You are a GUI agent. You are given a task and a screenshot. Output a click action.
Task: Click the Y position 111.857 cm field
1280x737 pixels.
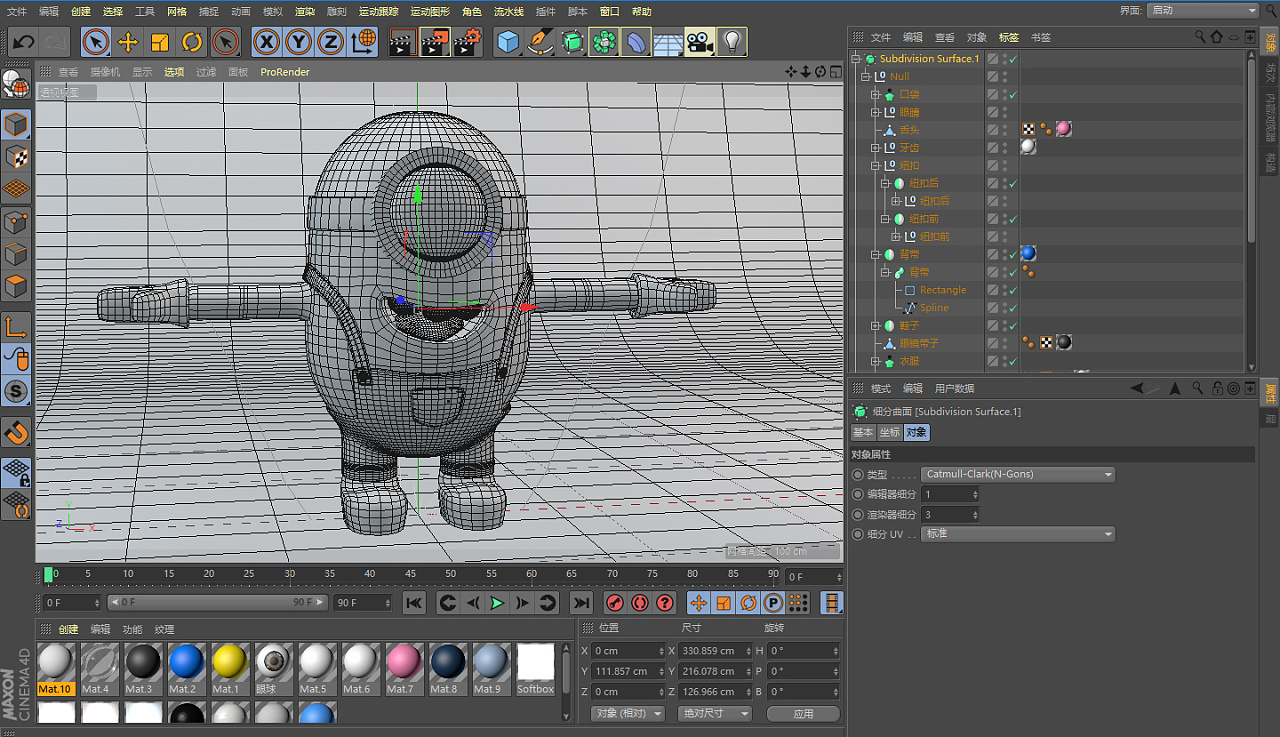pyautogui.click(x=623, y=671)
